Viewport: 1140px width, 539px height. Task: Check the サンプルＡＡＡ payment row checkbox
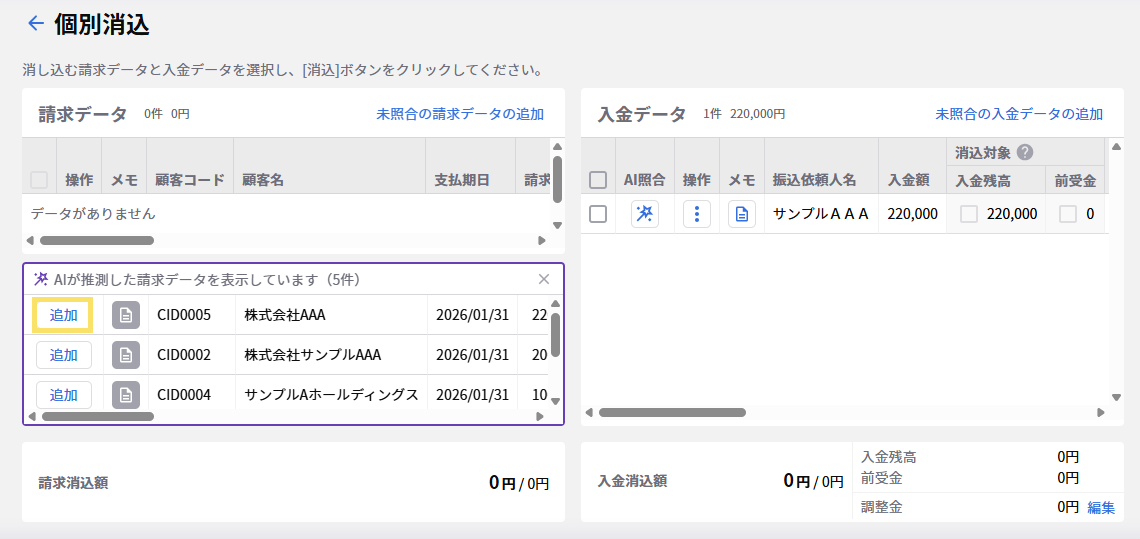[x=598, y=214]
